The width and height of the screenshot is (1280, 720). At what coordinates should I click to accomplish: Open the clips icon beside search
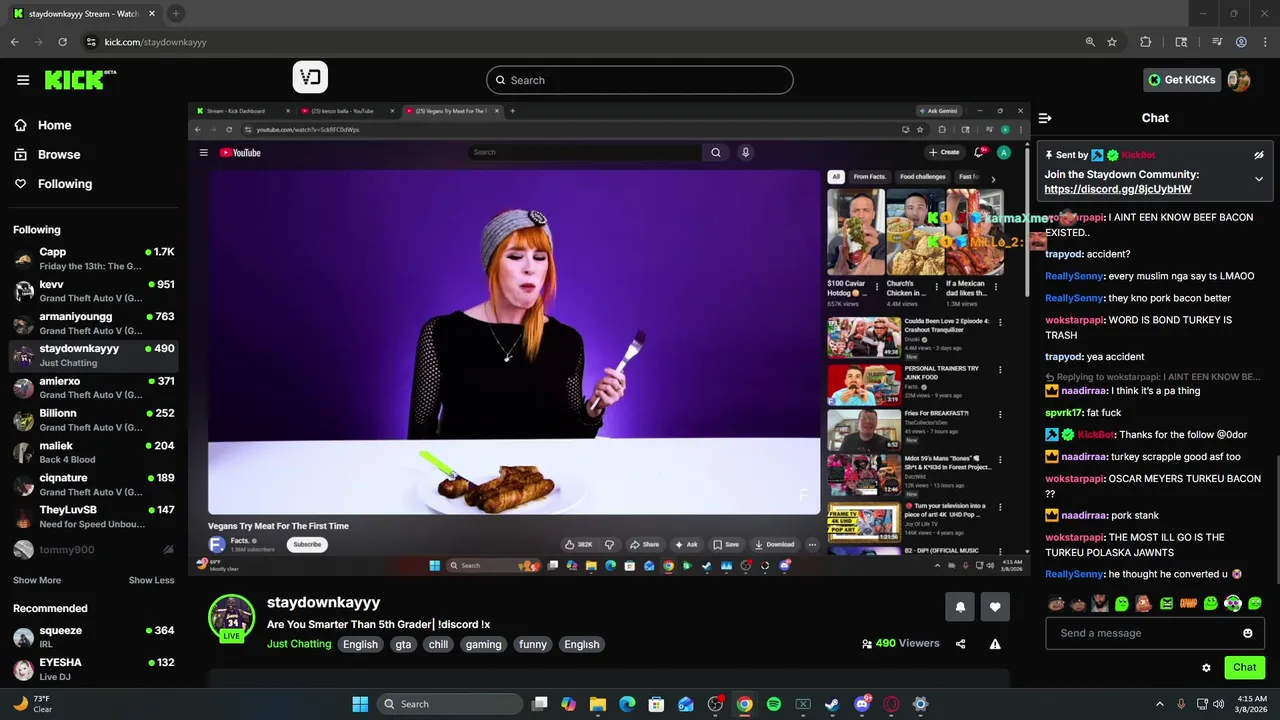coord(310,78)
